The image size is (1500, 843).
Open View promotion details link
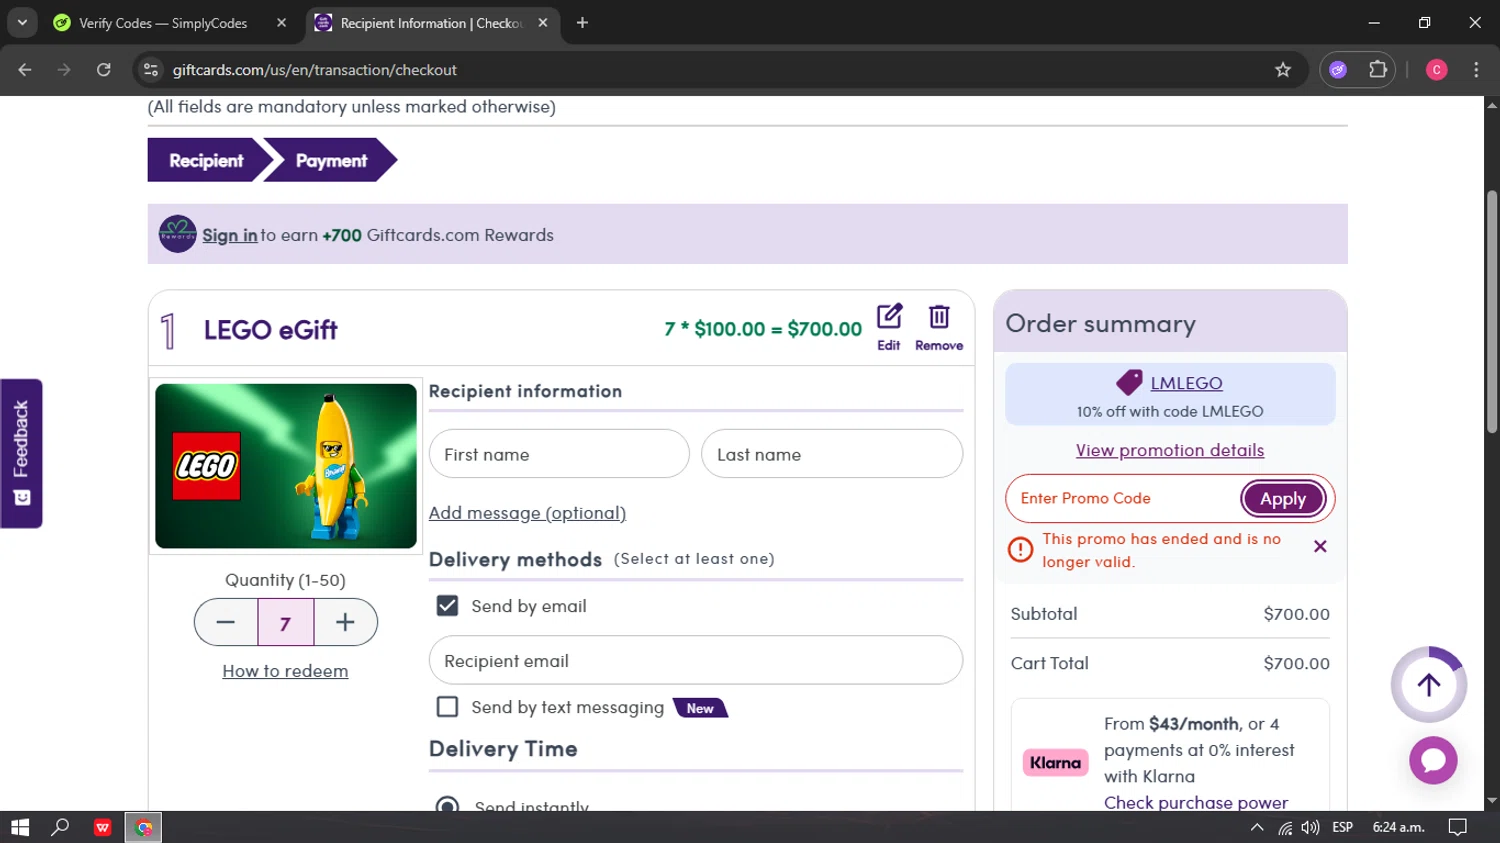(1170, 450)
